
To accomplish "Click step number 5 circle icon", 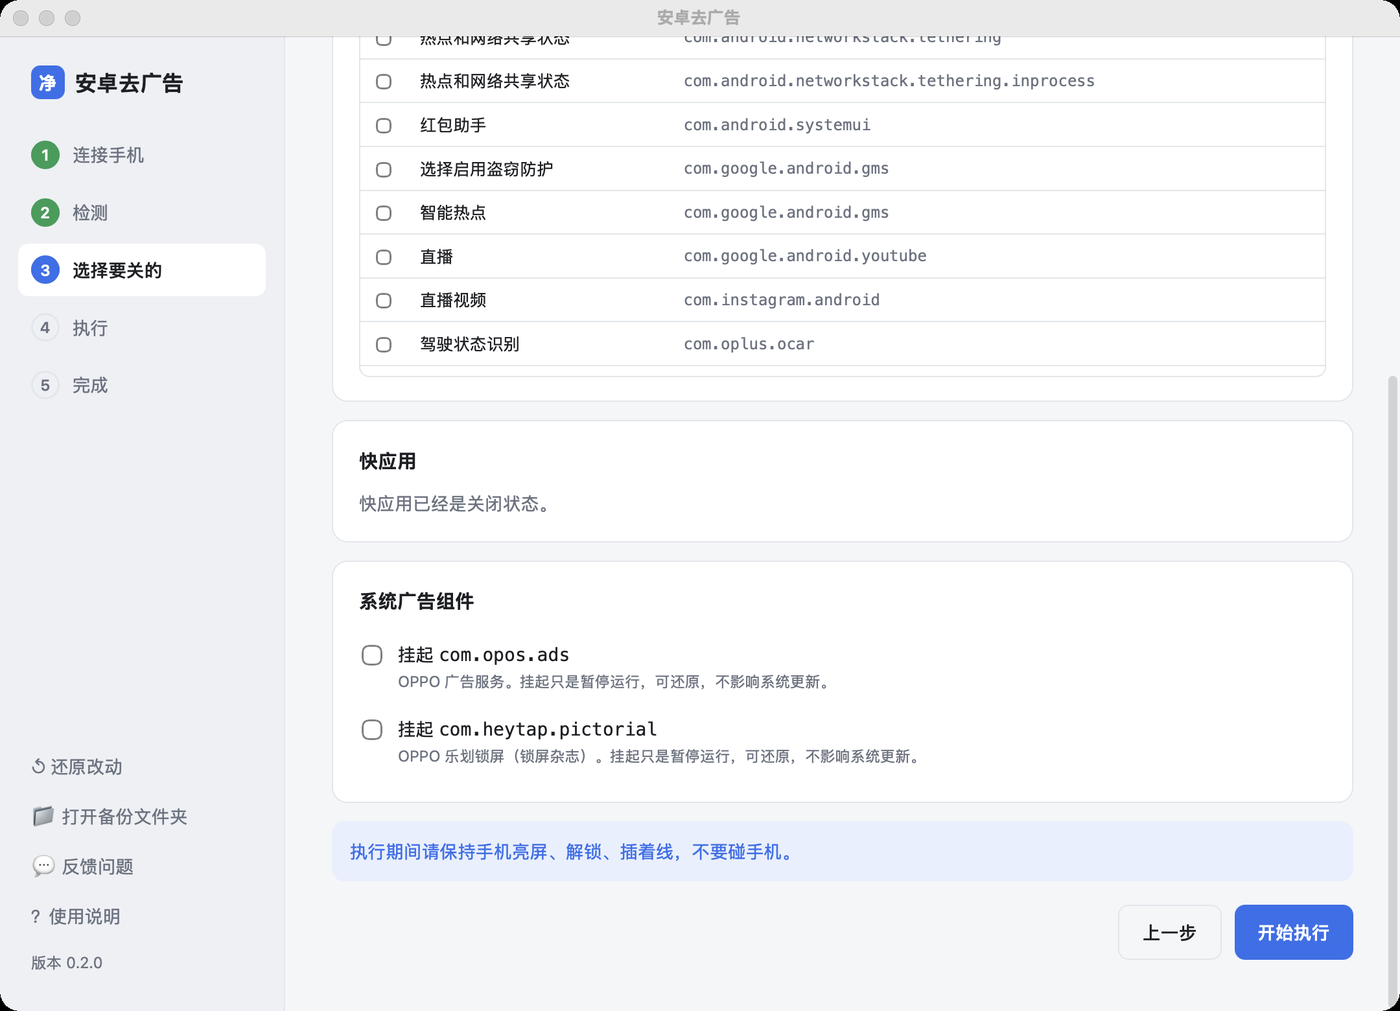I will pyautogui.click(x=45, y=385).
